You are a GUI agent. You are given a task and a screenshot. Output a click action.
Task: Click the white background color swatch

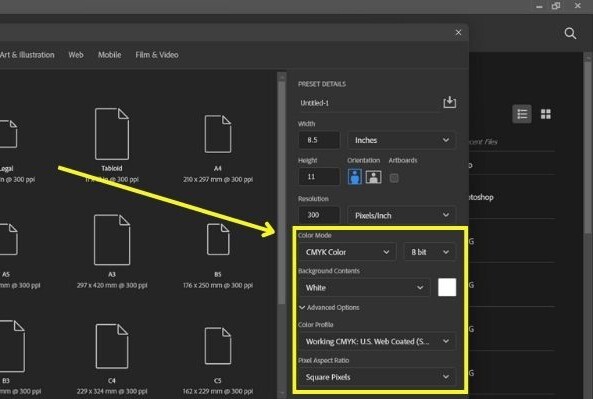coord(447,287)
